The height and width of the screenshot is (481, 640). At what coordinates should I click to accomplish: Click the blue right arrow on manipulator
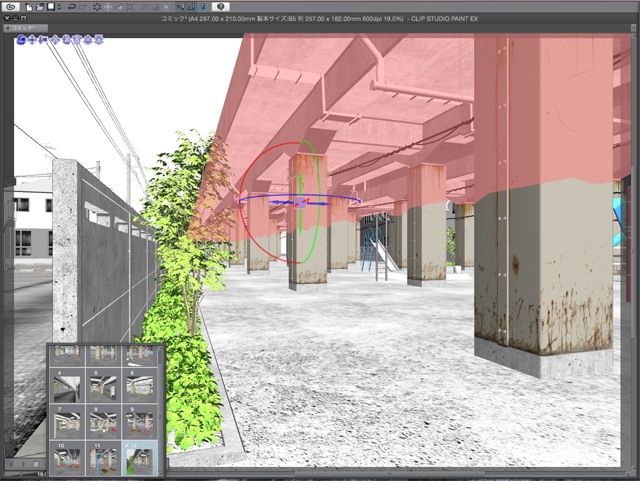322,203
